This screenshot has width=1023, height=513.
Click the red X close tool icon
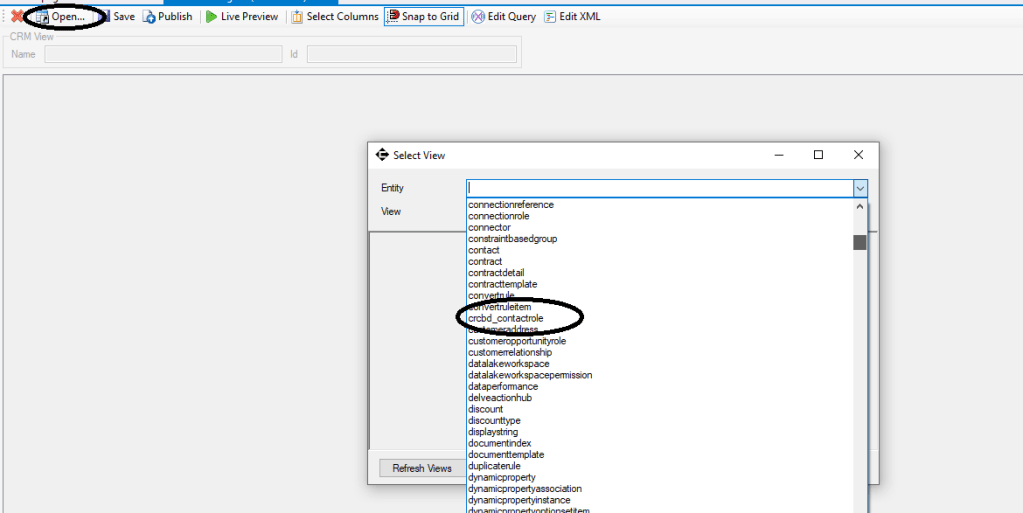[17, 17]
